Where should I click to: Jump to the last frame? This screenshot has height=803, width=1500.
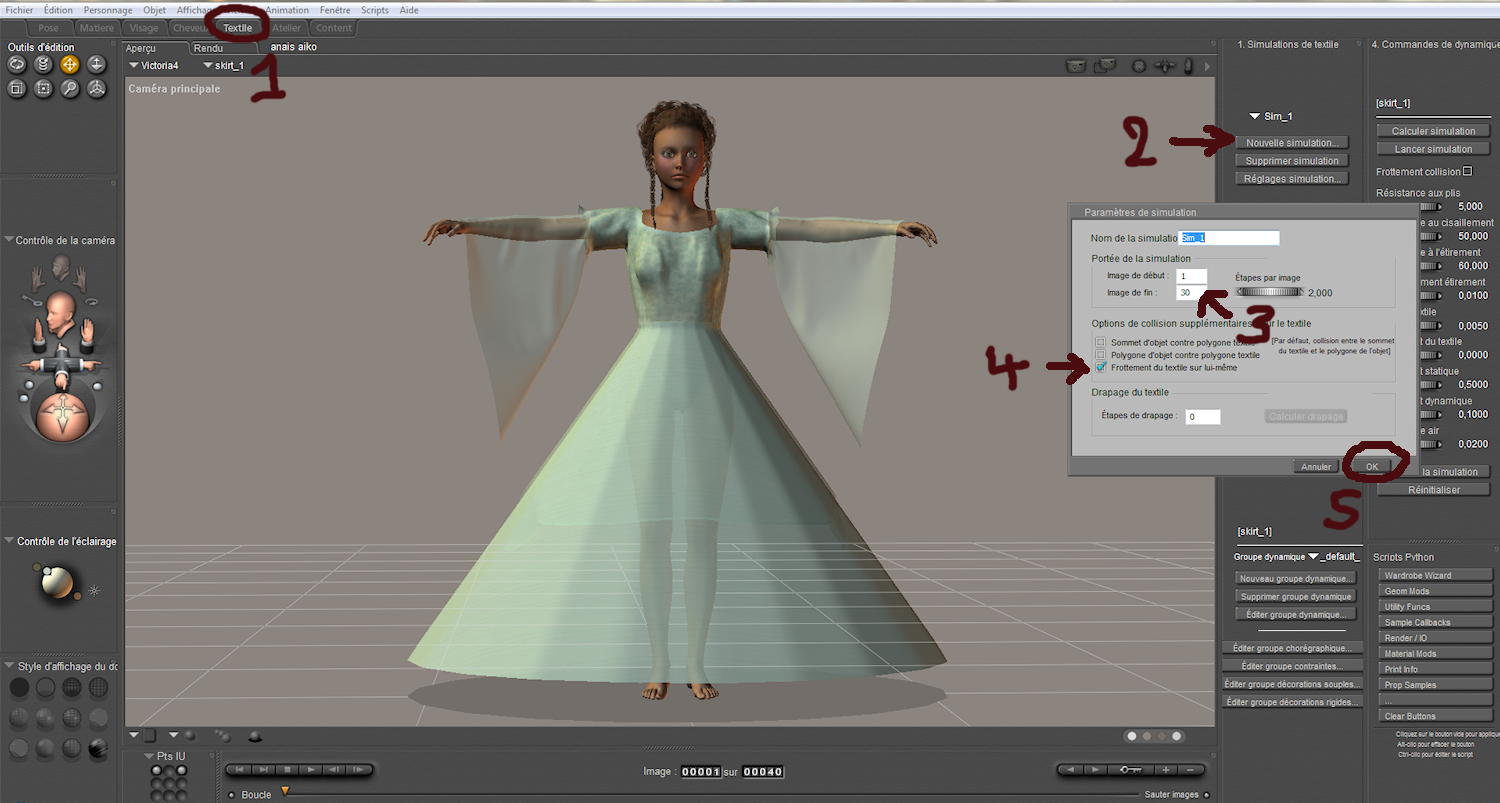tap(263, 770)
